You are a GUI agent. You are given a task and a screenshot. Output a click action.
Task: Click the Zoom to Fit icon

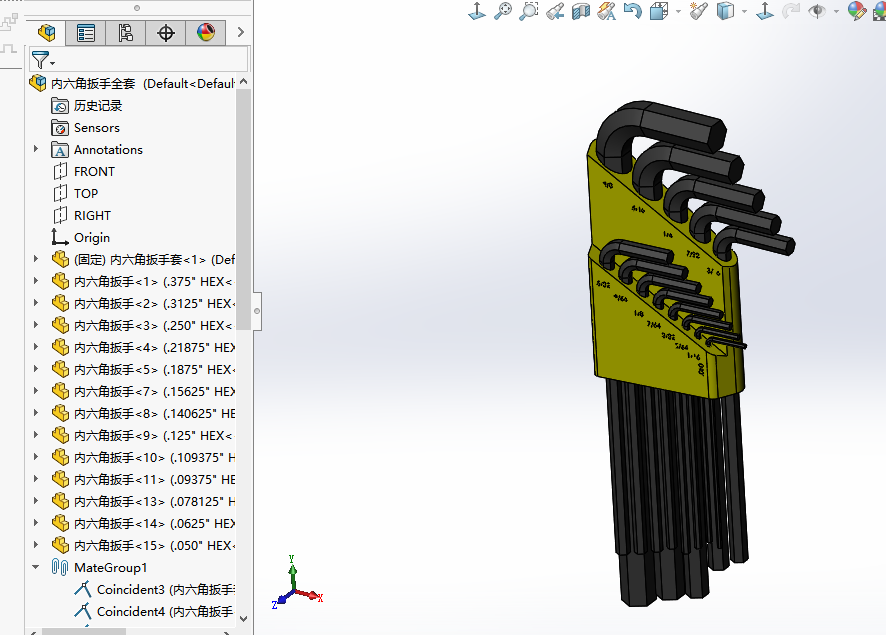coord(502,11)
